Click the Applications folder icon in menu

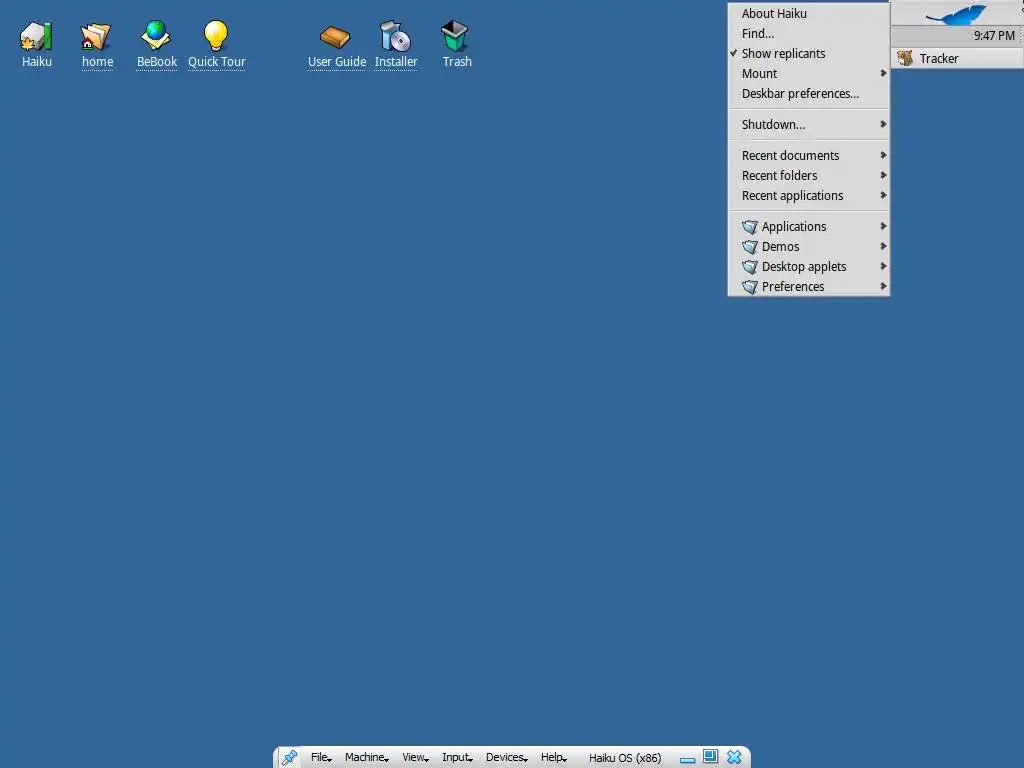[750, 227]
